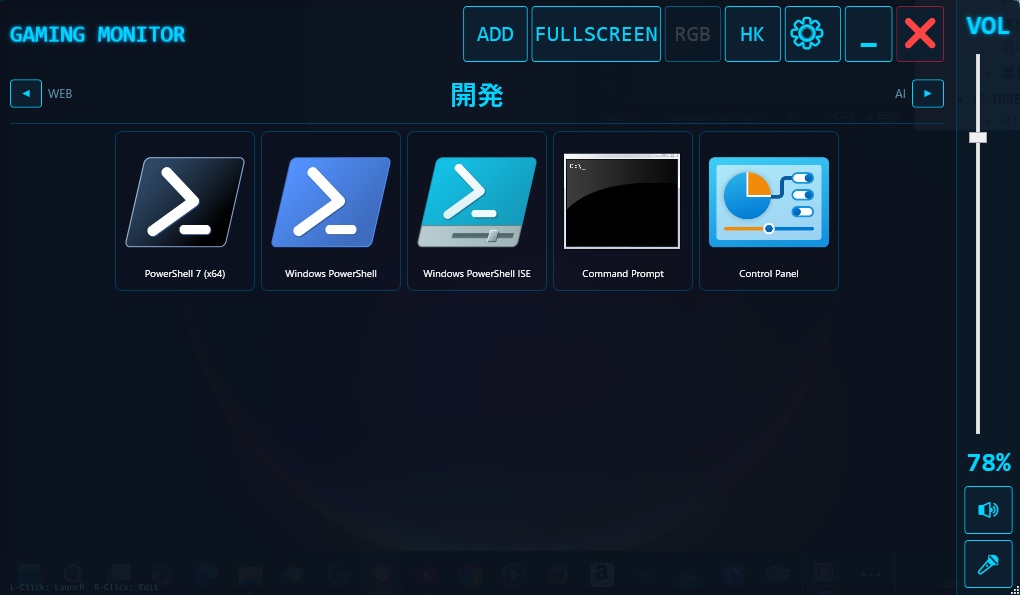This screenshot has width=1020, height=595.
Task: Select the AI category label
Action: coord(900,94)
